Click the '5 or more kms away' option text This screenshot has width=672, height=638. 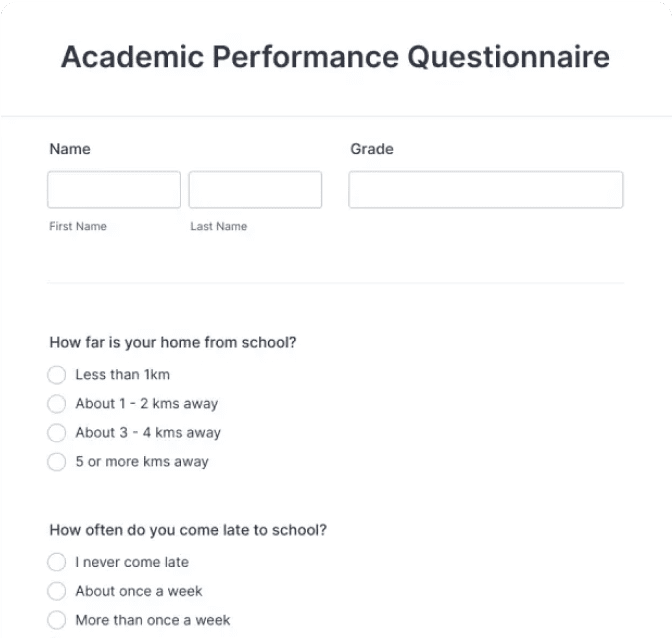(x=142, y=462)
